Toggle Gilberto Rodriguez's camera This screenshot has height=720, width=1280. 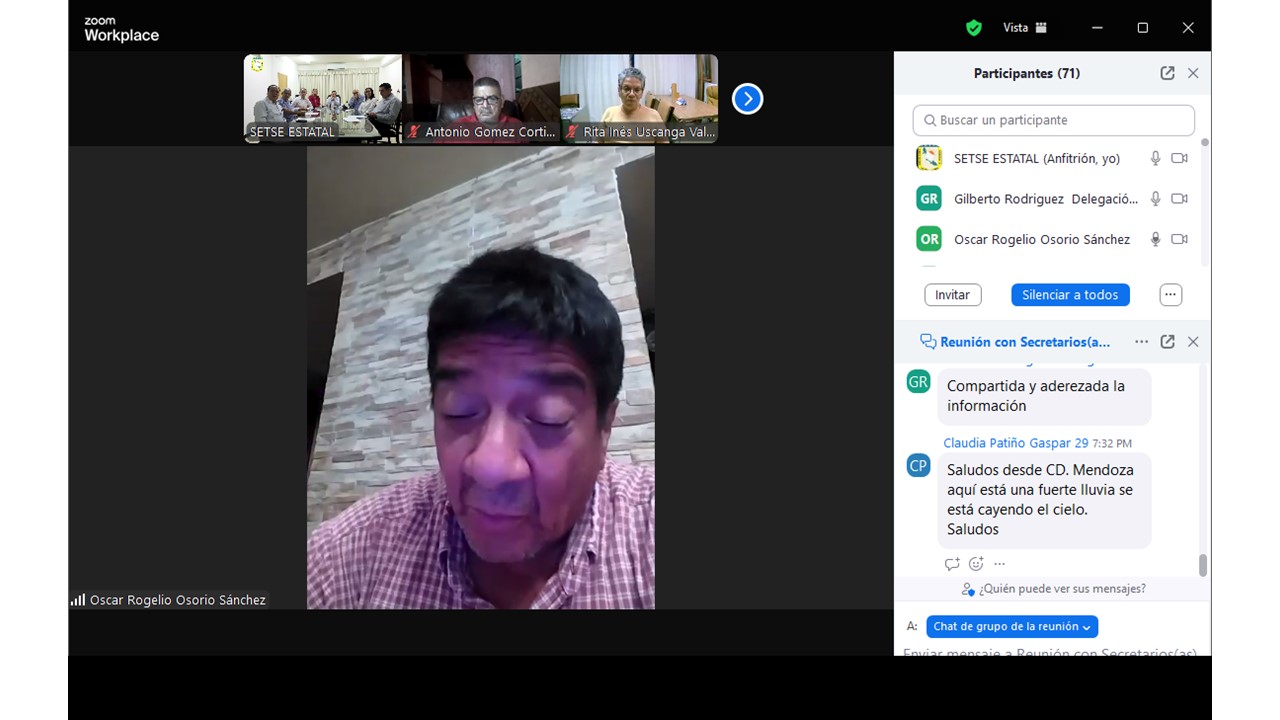[1179, 199]
